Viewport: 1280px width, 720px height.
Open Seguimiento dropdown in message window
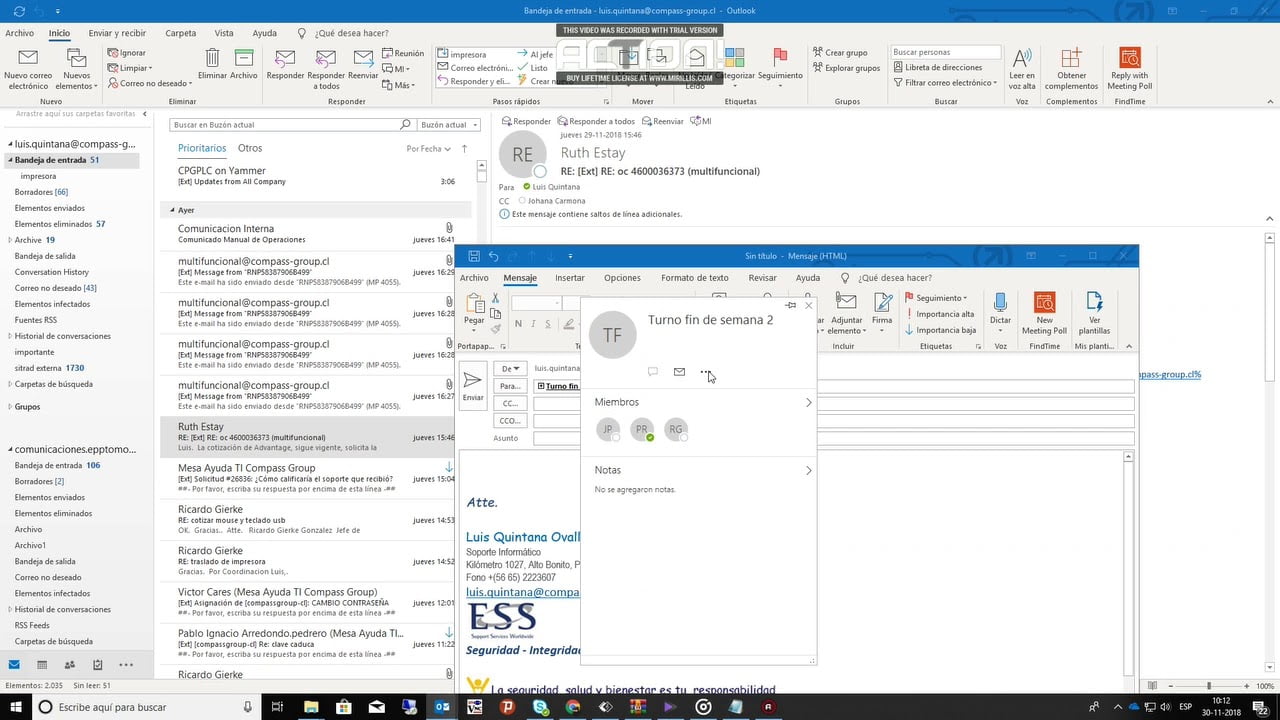click(936, 298)
